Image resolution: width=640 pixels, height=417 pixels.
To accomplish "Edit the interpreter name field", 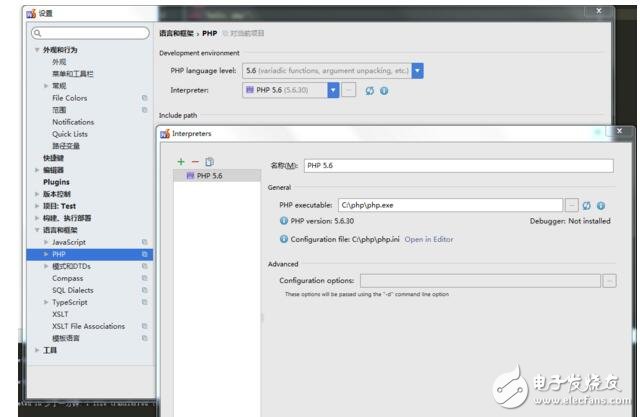I will [458, 166].
